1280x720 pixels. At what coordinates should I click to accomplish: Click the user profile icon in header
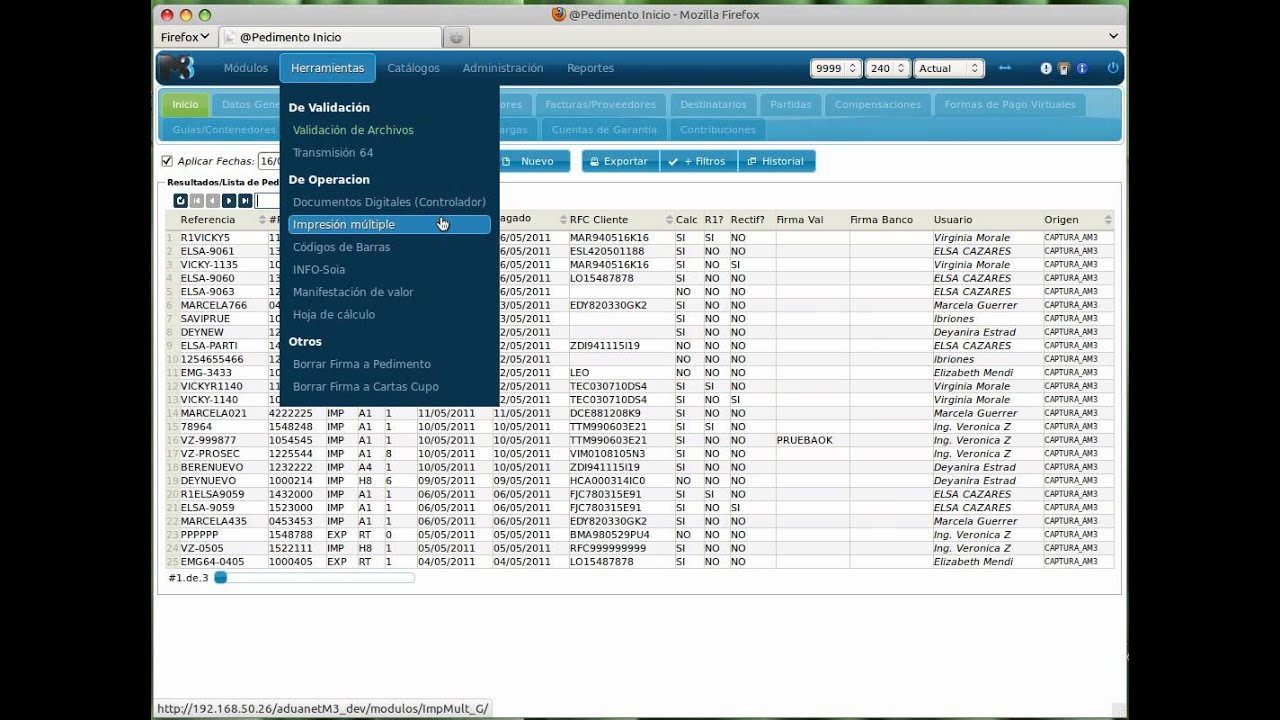click(1064, 69)
